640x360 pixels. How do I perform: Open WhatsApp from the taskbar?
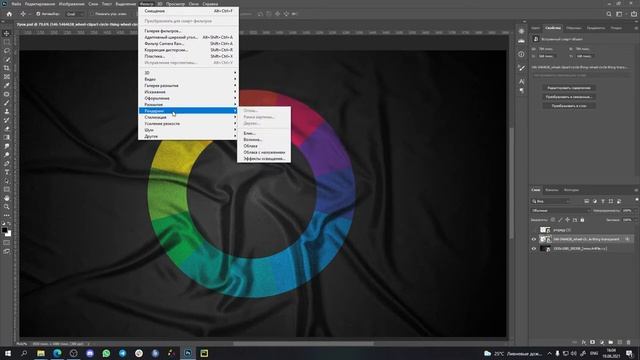[x=106, y=353]
